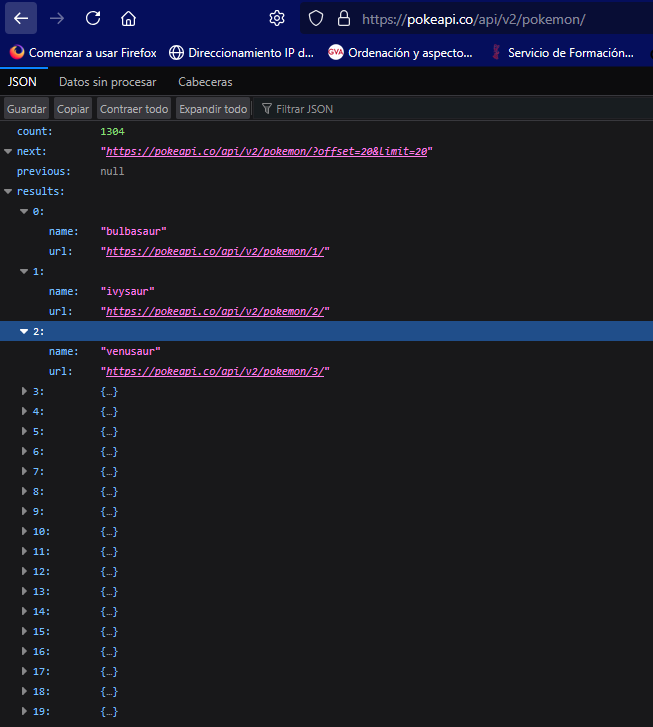Show tracking protection shield info
Screen dimensions: 653x727
[x=316, y=19]
